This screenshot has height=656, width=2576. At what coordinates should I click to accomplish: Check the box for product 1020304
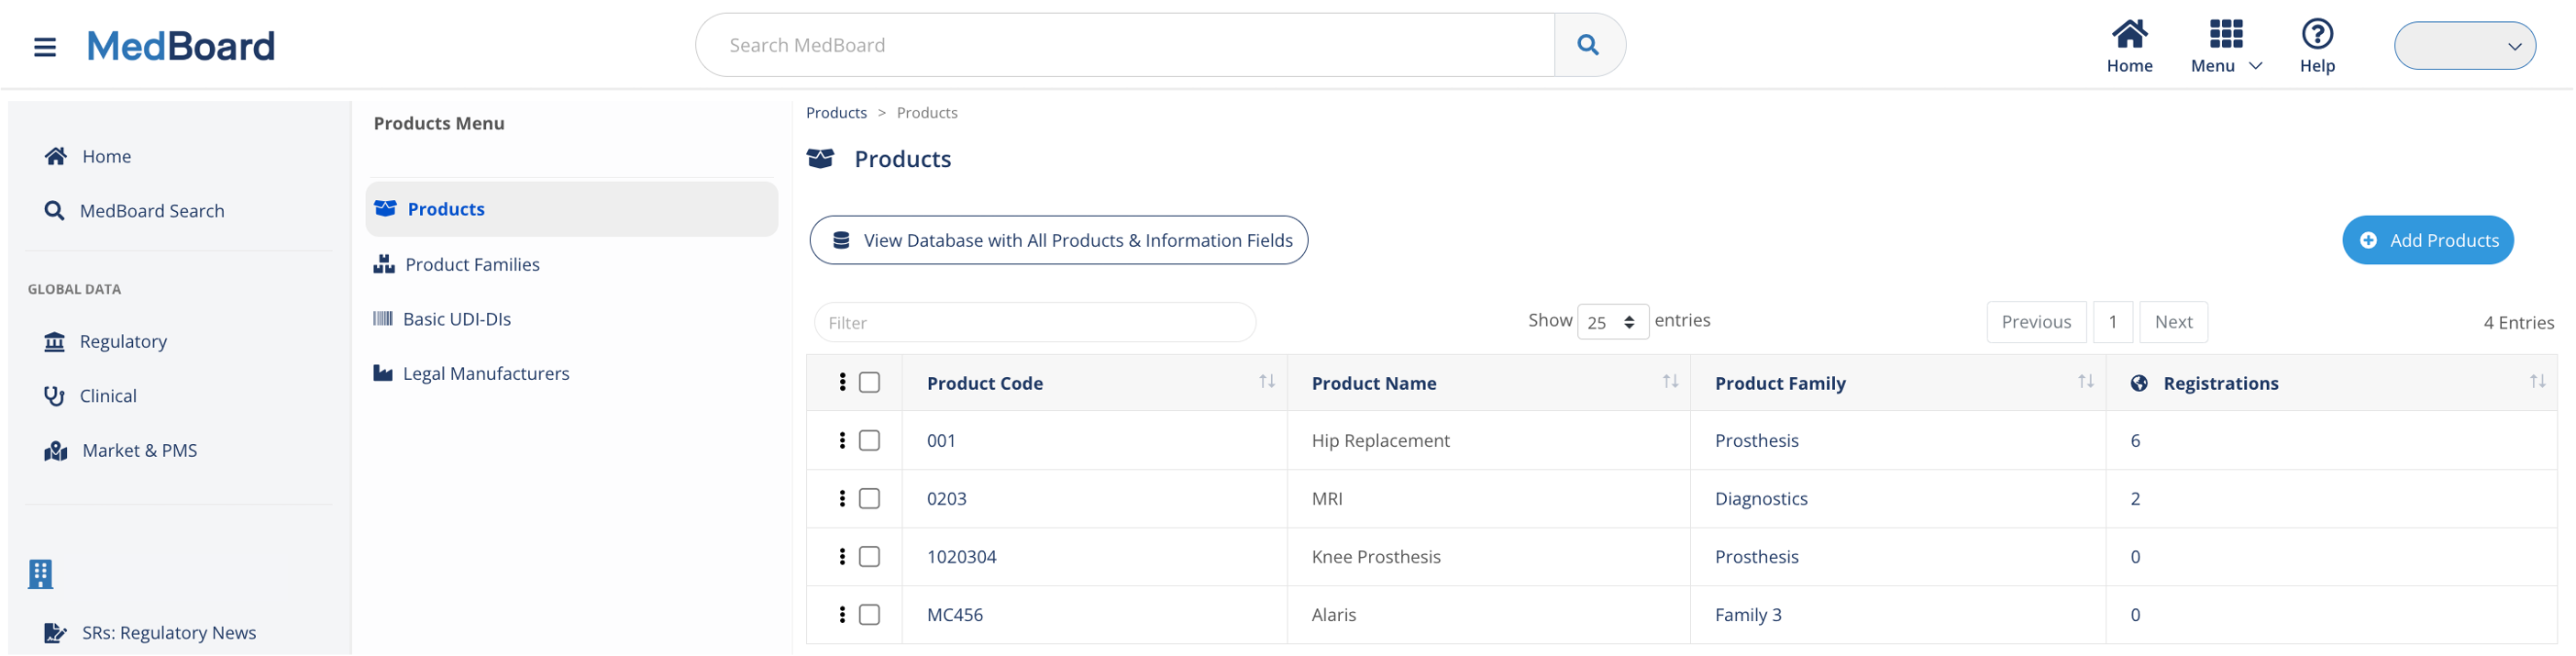(x=871, y=557)
